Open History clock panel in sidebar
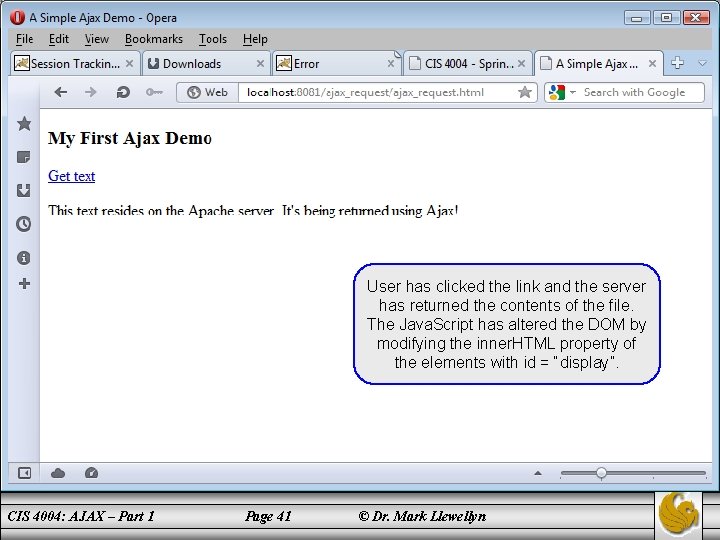The width and height of the screenshot is (720, 540). 23,224
